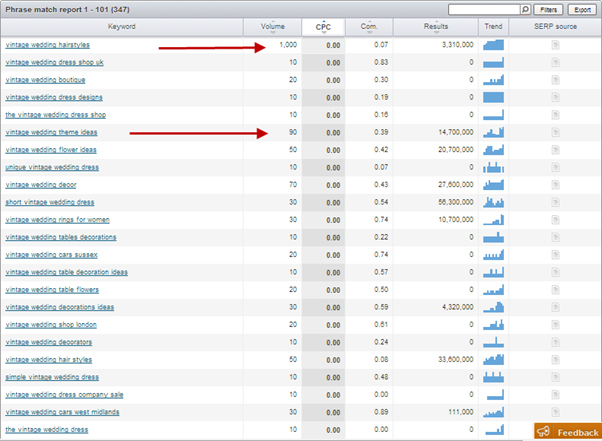Click the Keyword column header
Viewport: 602px width, 441px height.
(122, 27)
